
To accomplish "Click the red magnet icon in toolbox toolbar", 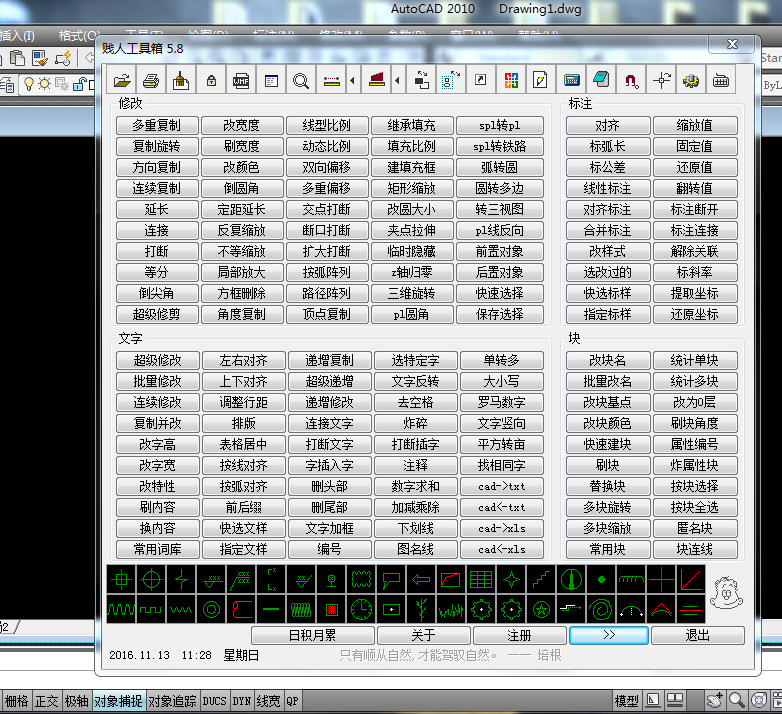I will [631, 80].
